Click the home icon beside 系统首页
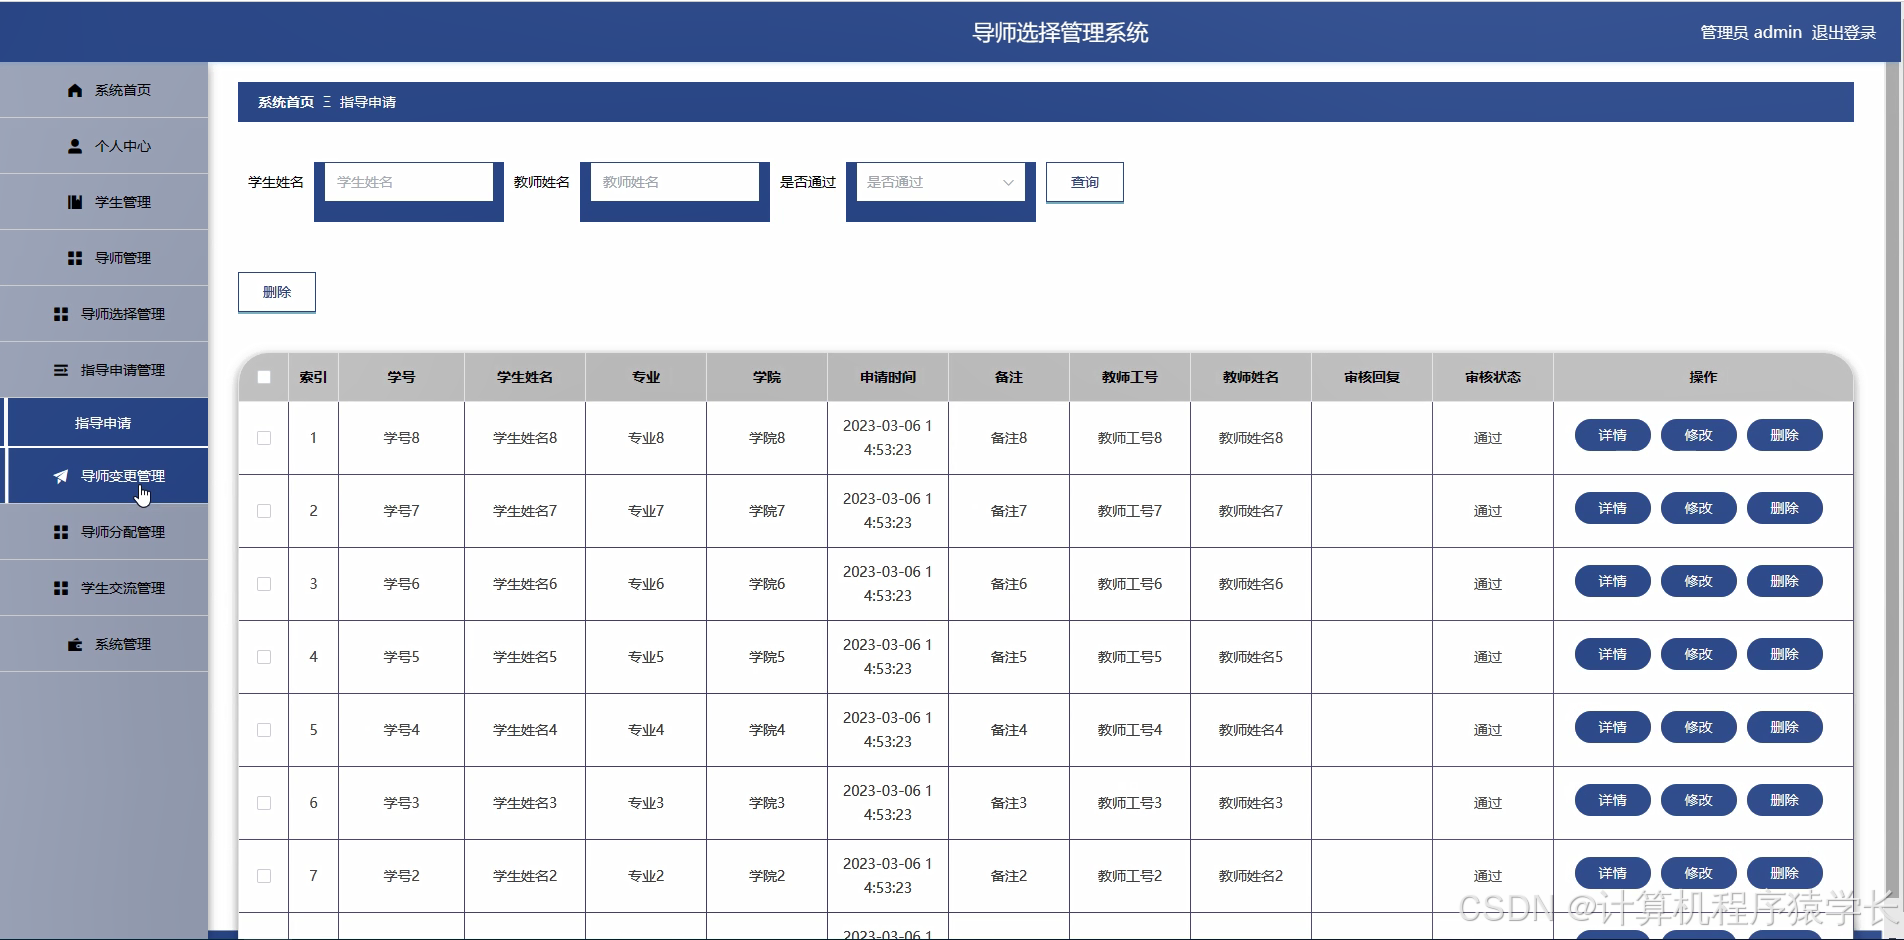Image resolution: width=1904 pixels, height=940 pixels. 75,90
